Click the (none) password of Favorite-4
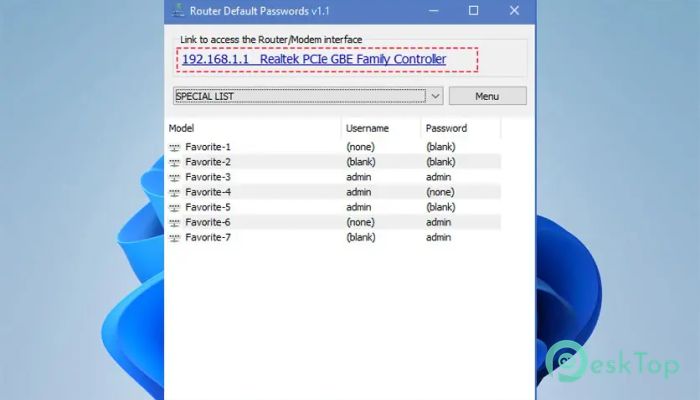 (440, 192)
